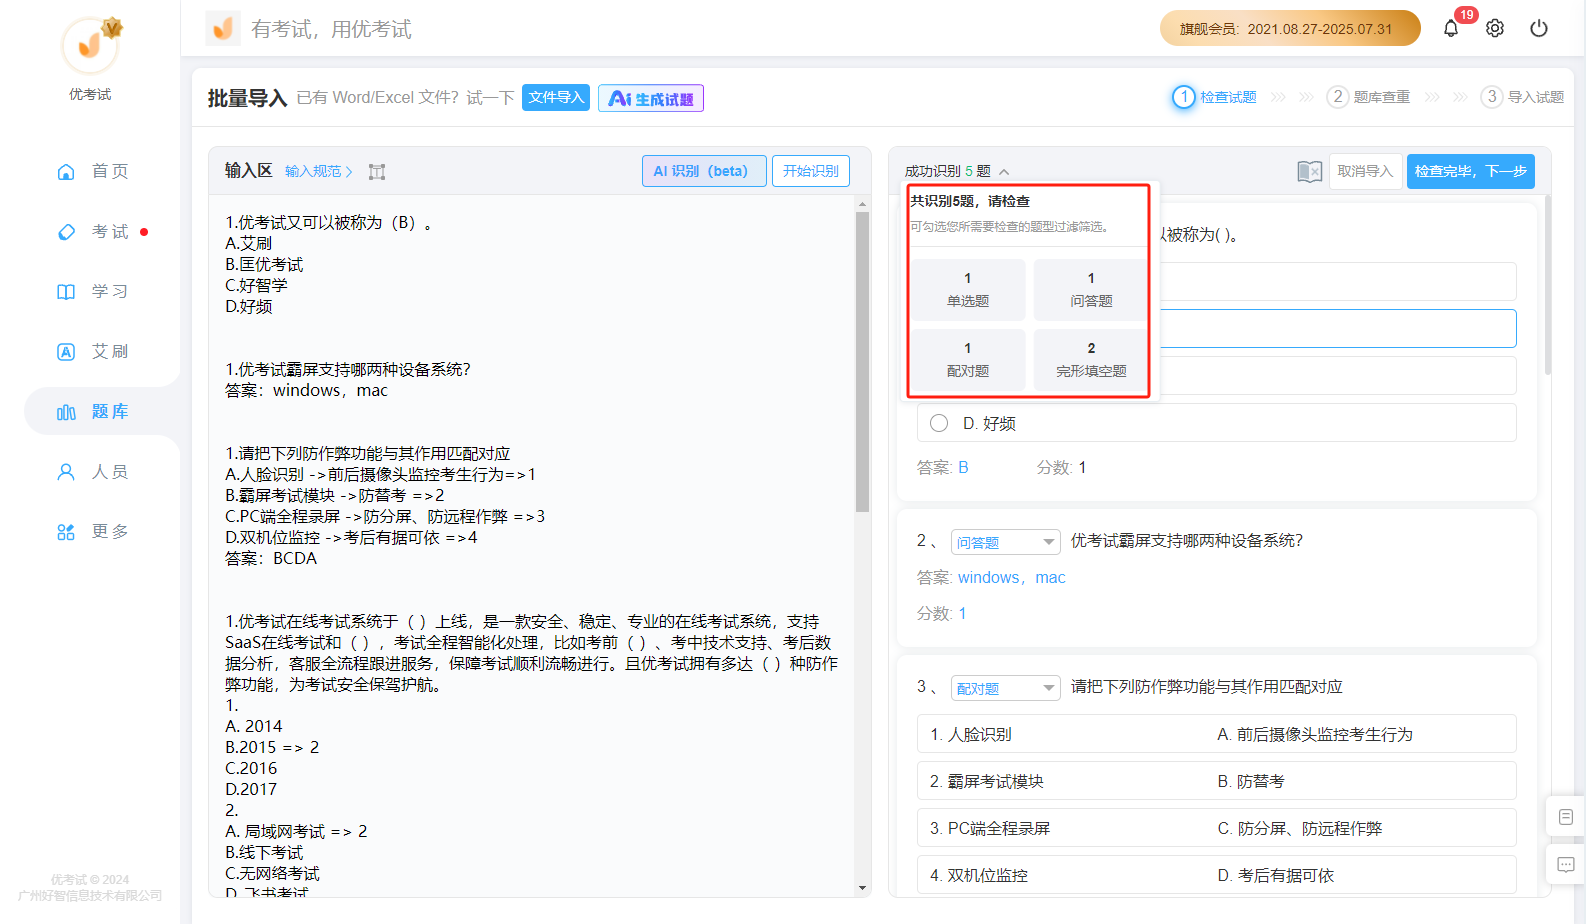Click the power logout icon

click(x=1539, y=28)
